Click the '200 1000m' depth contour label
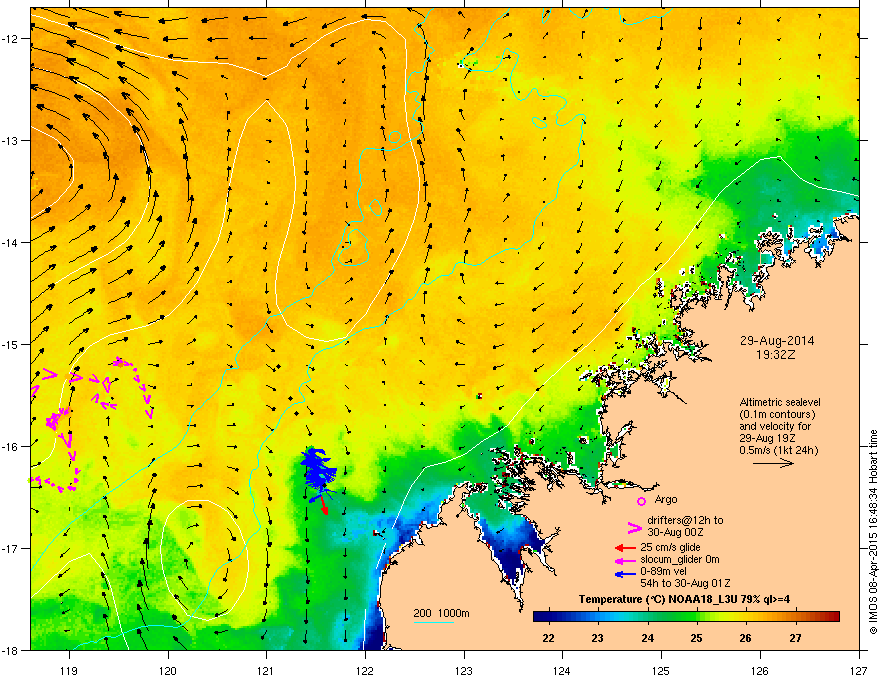This screenshot has width=880, height=680. pyautogui.click(x=441, y=613)
